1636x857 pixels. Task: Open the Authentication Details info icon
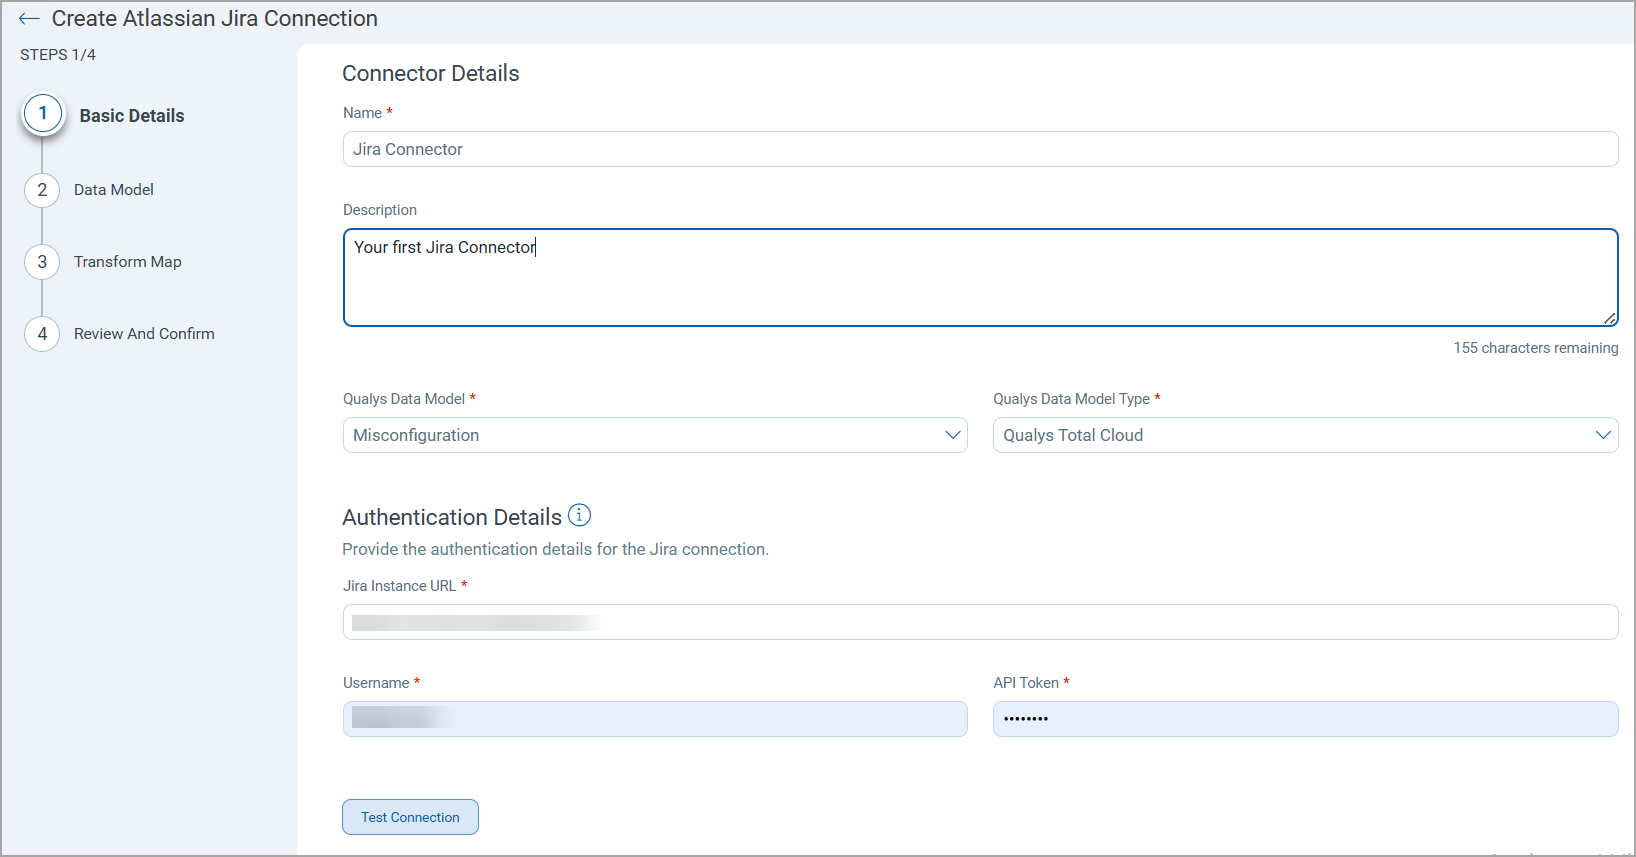pyautogui.click(x=579, y=515)
